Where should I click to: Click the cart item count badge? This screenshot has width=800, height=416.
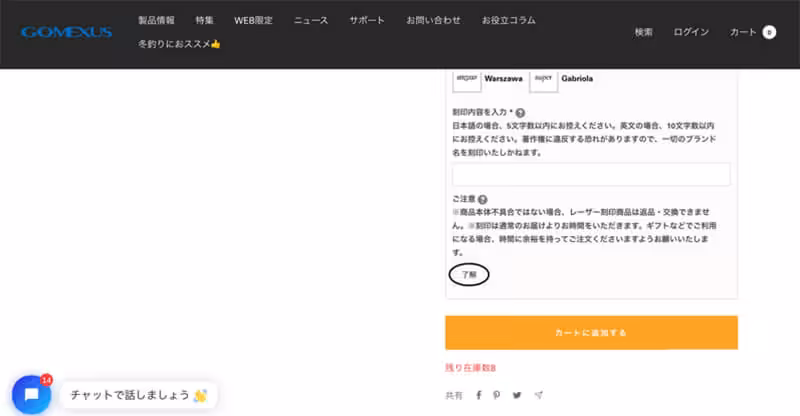[x=769, y=32]
